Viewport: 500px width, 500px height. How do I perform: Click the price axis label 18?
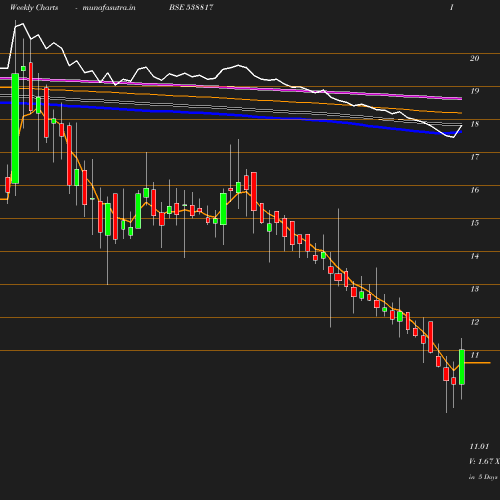tap(475, 124)
